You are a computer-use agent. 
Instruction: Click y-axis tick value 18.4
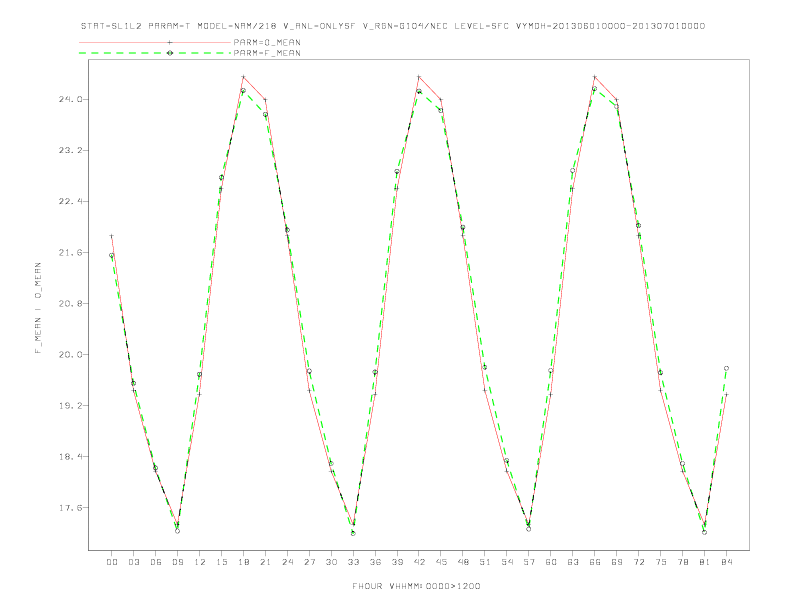(x=70, y=456)
